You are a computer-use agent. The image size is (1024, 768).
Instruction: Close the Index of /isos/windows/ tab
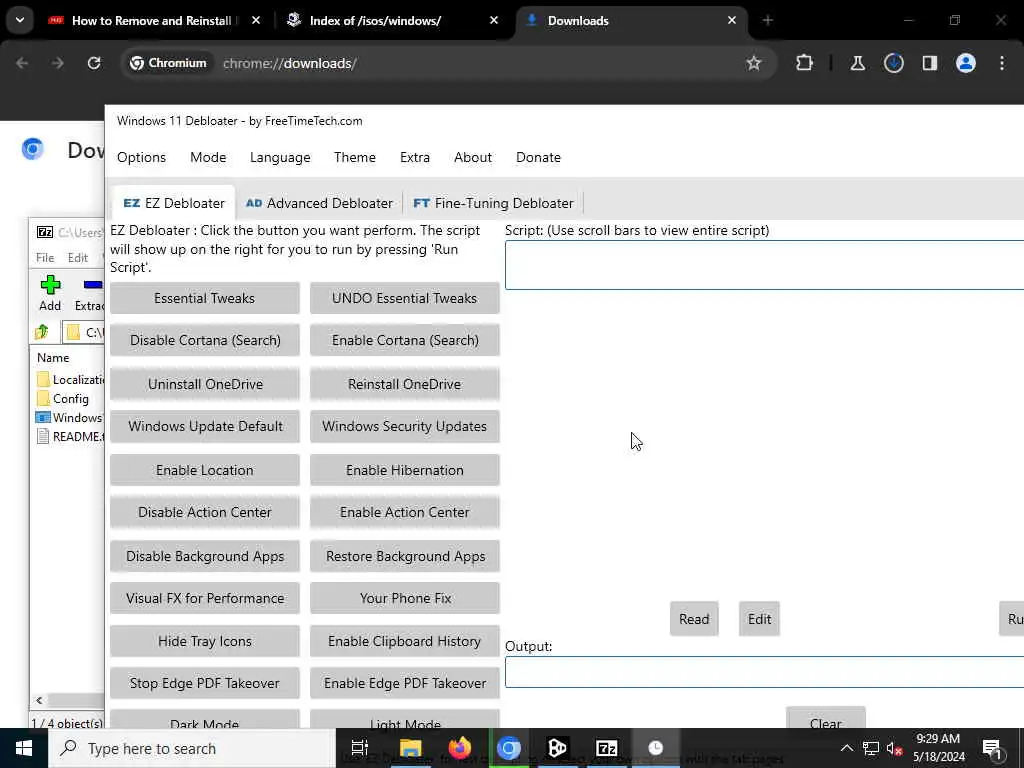(494, 20)
